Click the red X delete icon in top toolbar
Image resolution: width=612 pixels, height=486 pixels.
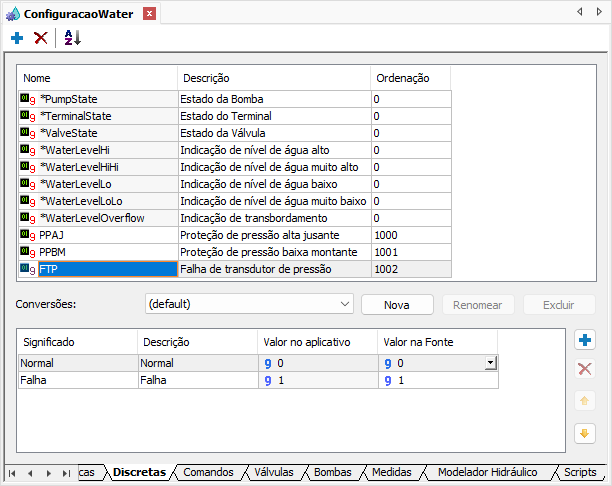[41, 38]
